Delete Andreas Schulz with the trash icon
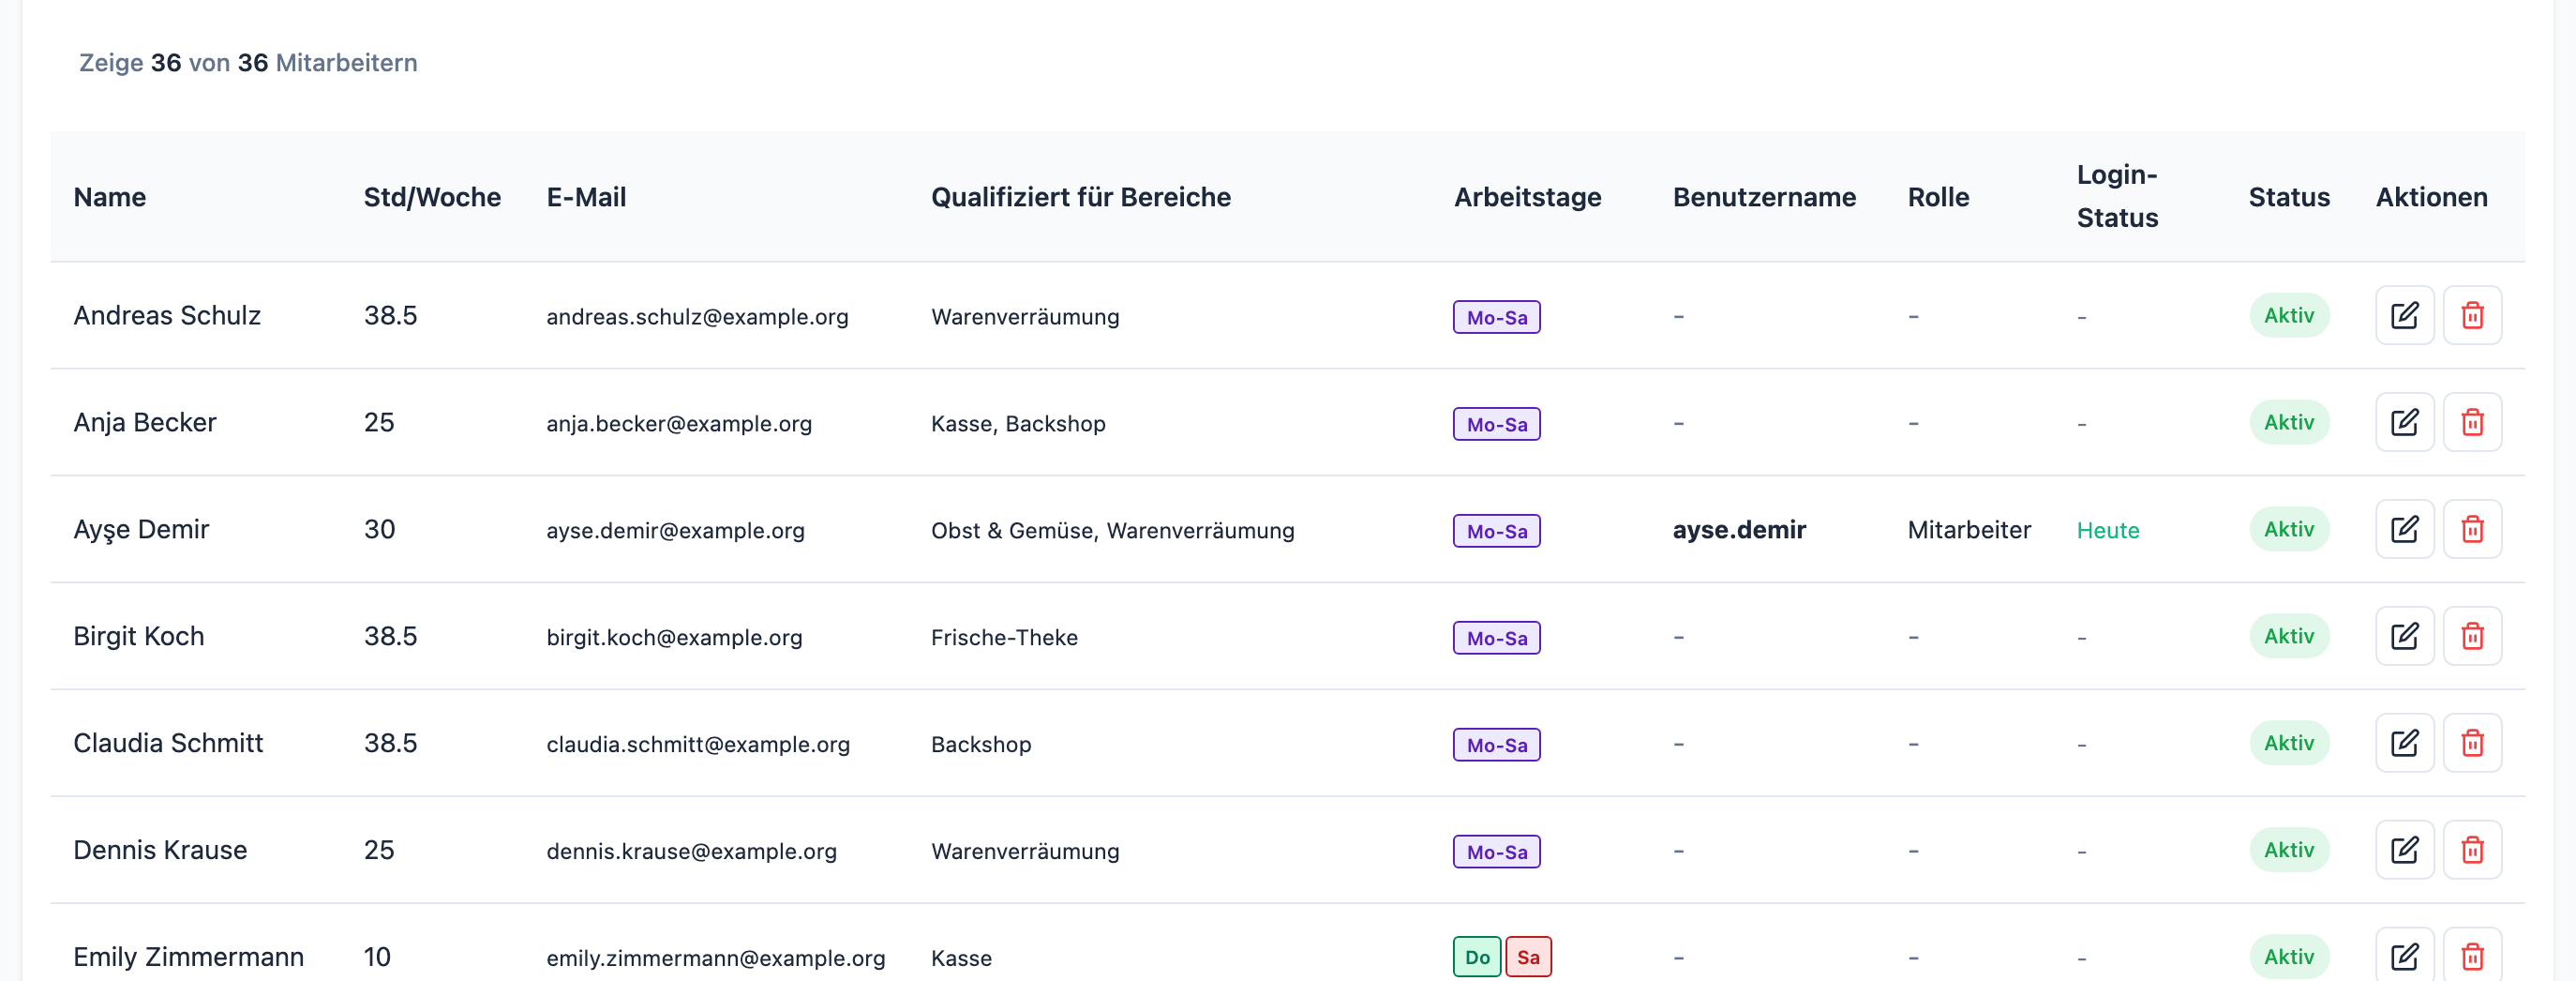2576x981 pixels. click(2472, 316)
